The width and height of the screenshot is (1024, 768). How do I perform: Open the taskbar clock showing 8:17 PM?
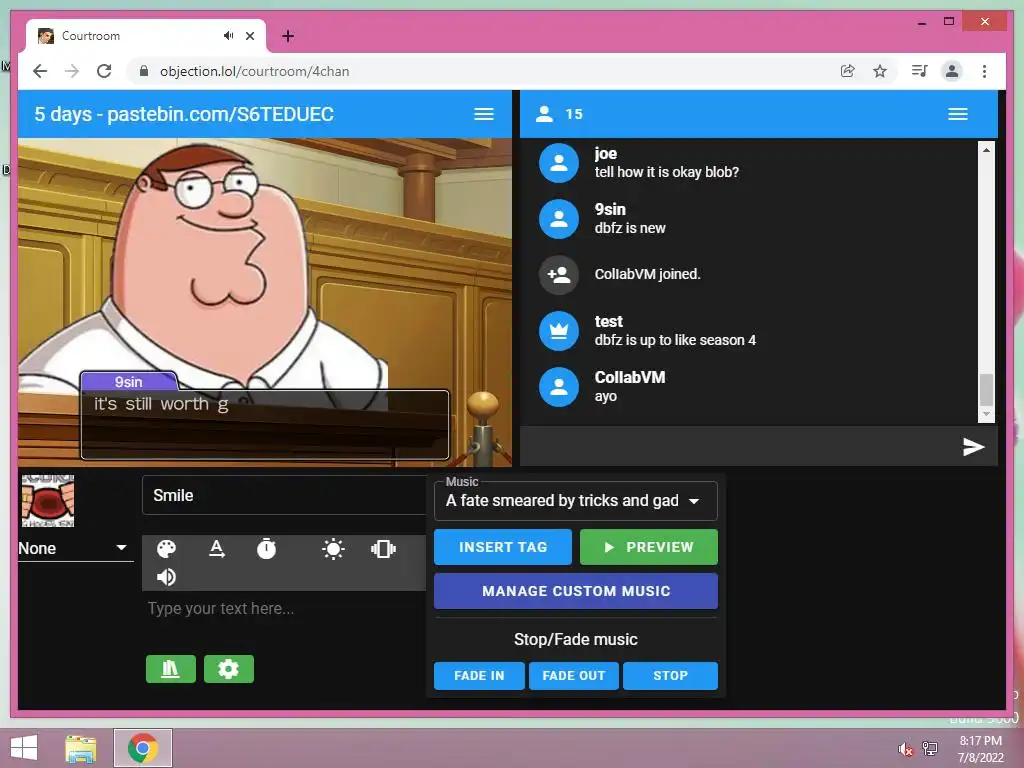pos(980,749)
